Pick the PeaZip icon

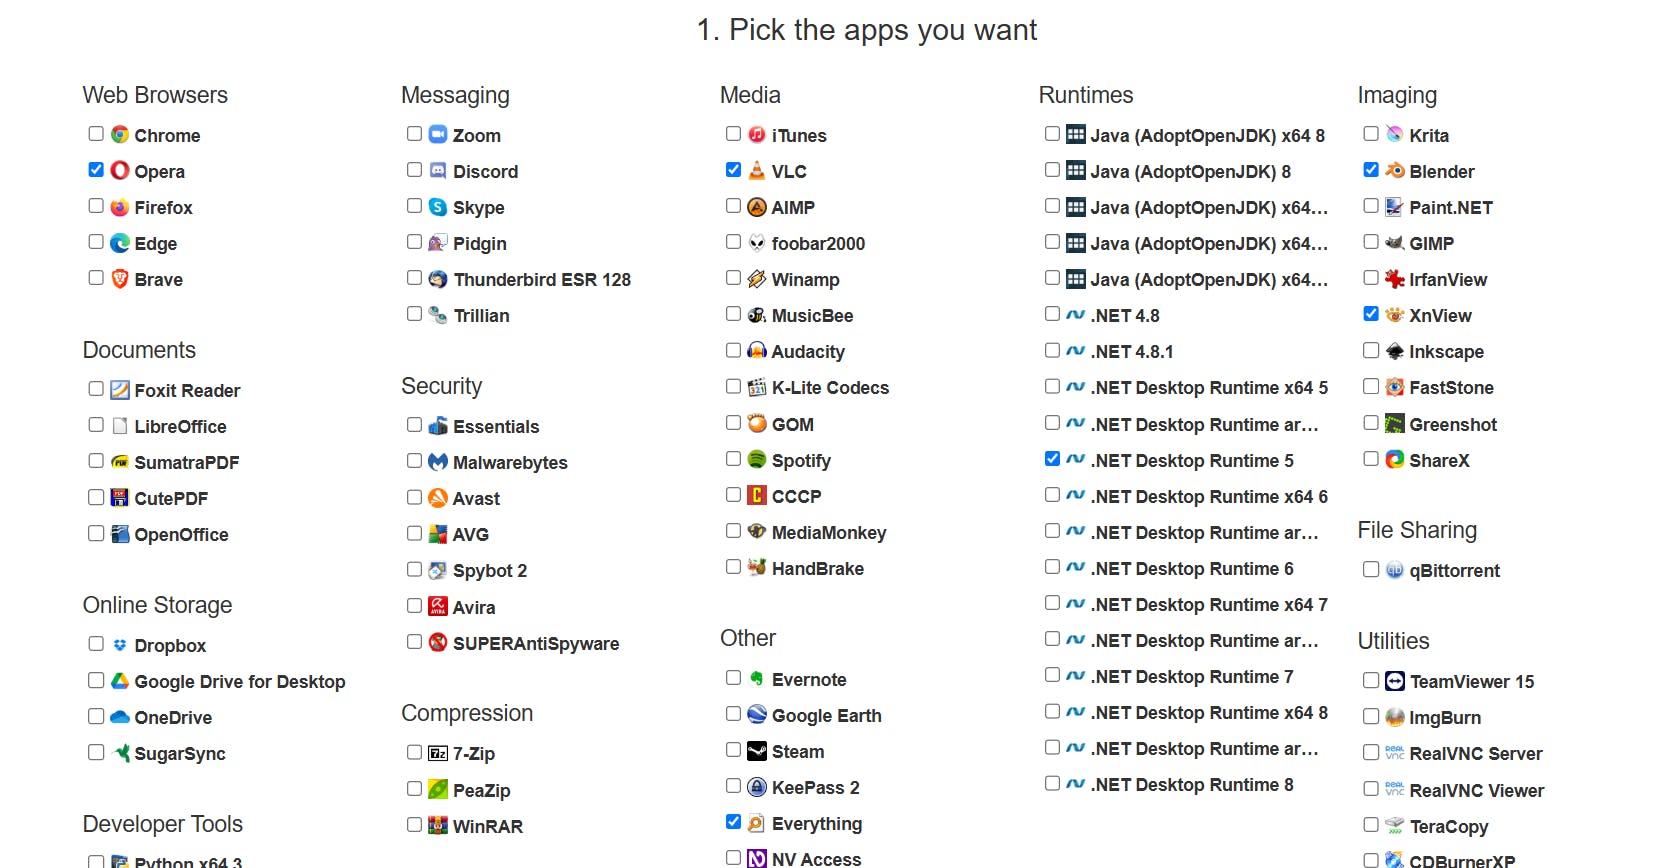coord(438,790)
